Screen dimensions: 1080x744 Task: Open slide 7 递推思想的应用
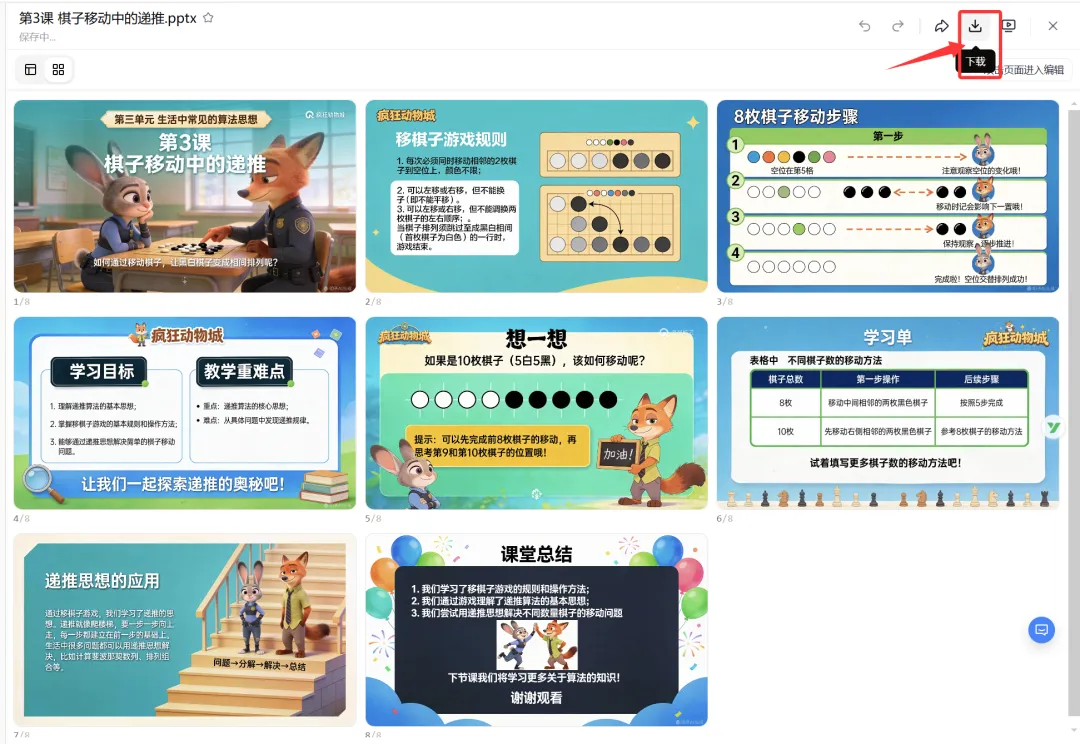(x=185, y=630)
